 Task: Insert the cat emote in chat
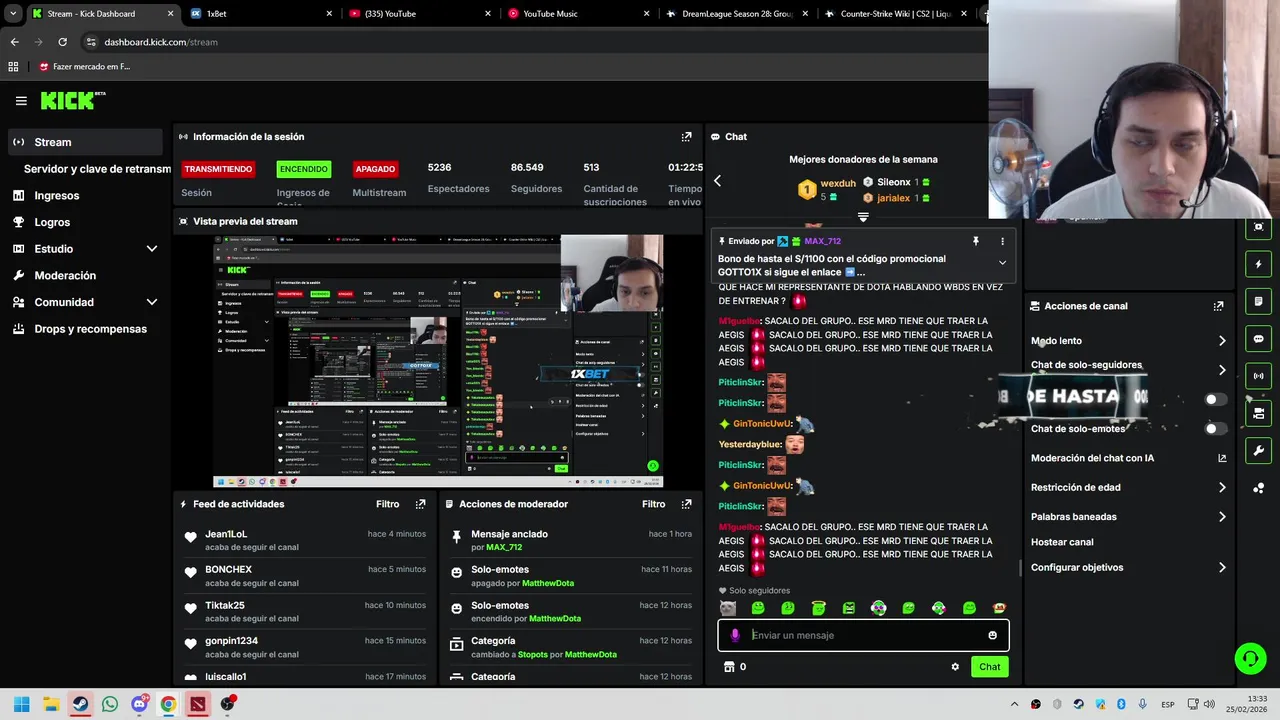(x=727, y=608)
